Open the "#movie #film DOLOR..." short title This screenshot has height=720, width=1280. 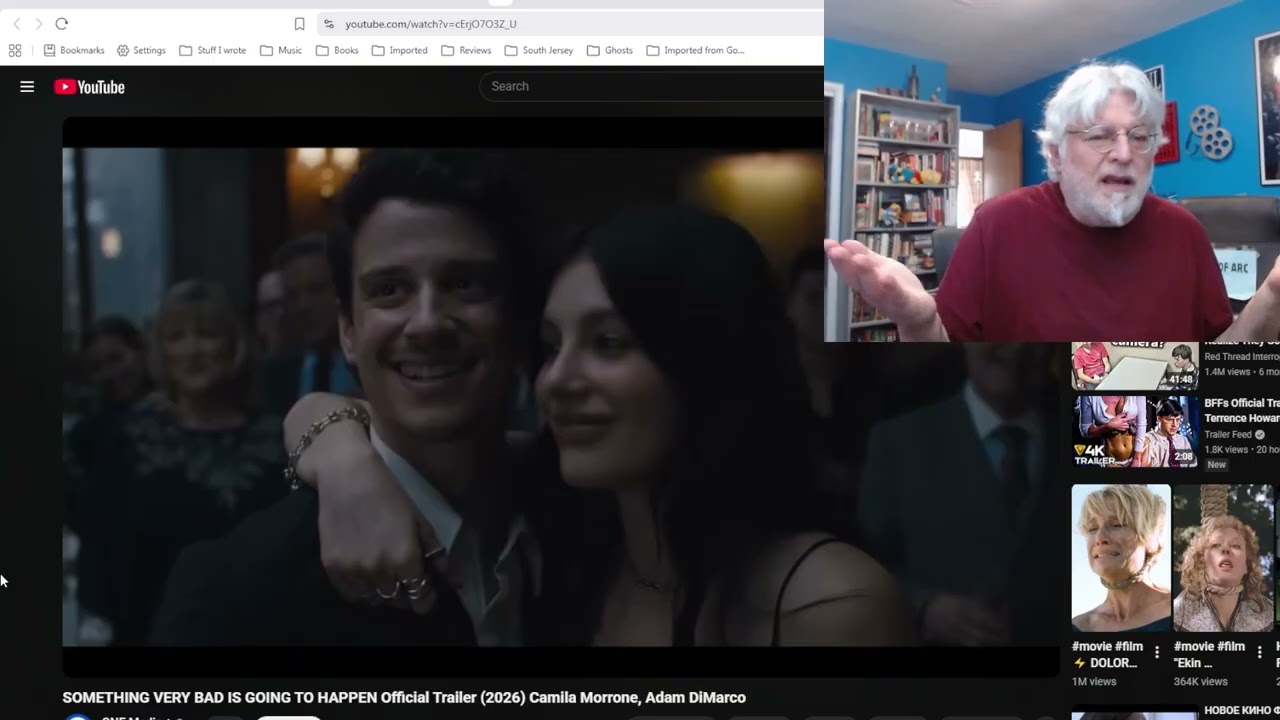click(1108, 655)
